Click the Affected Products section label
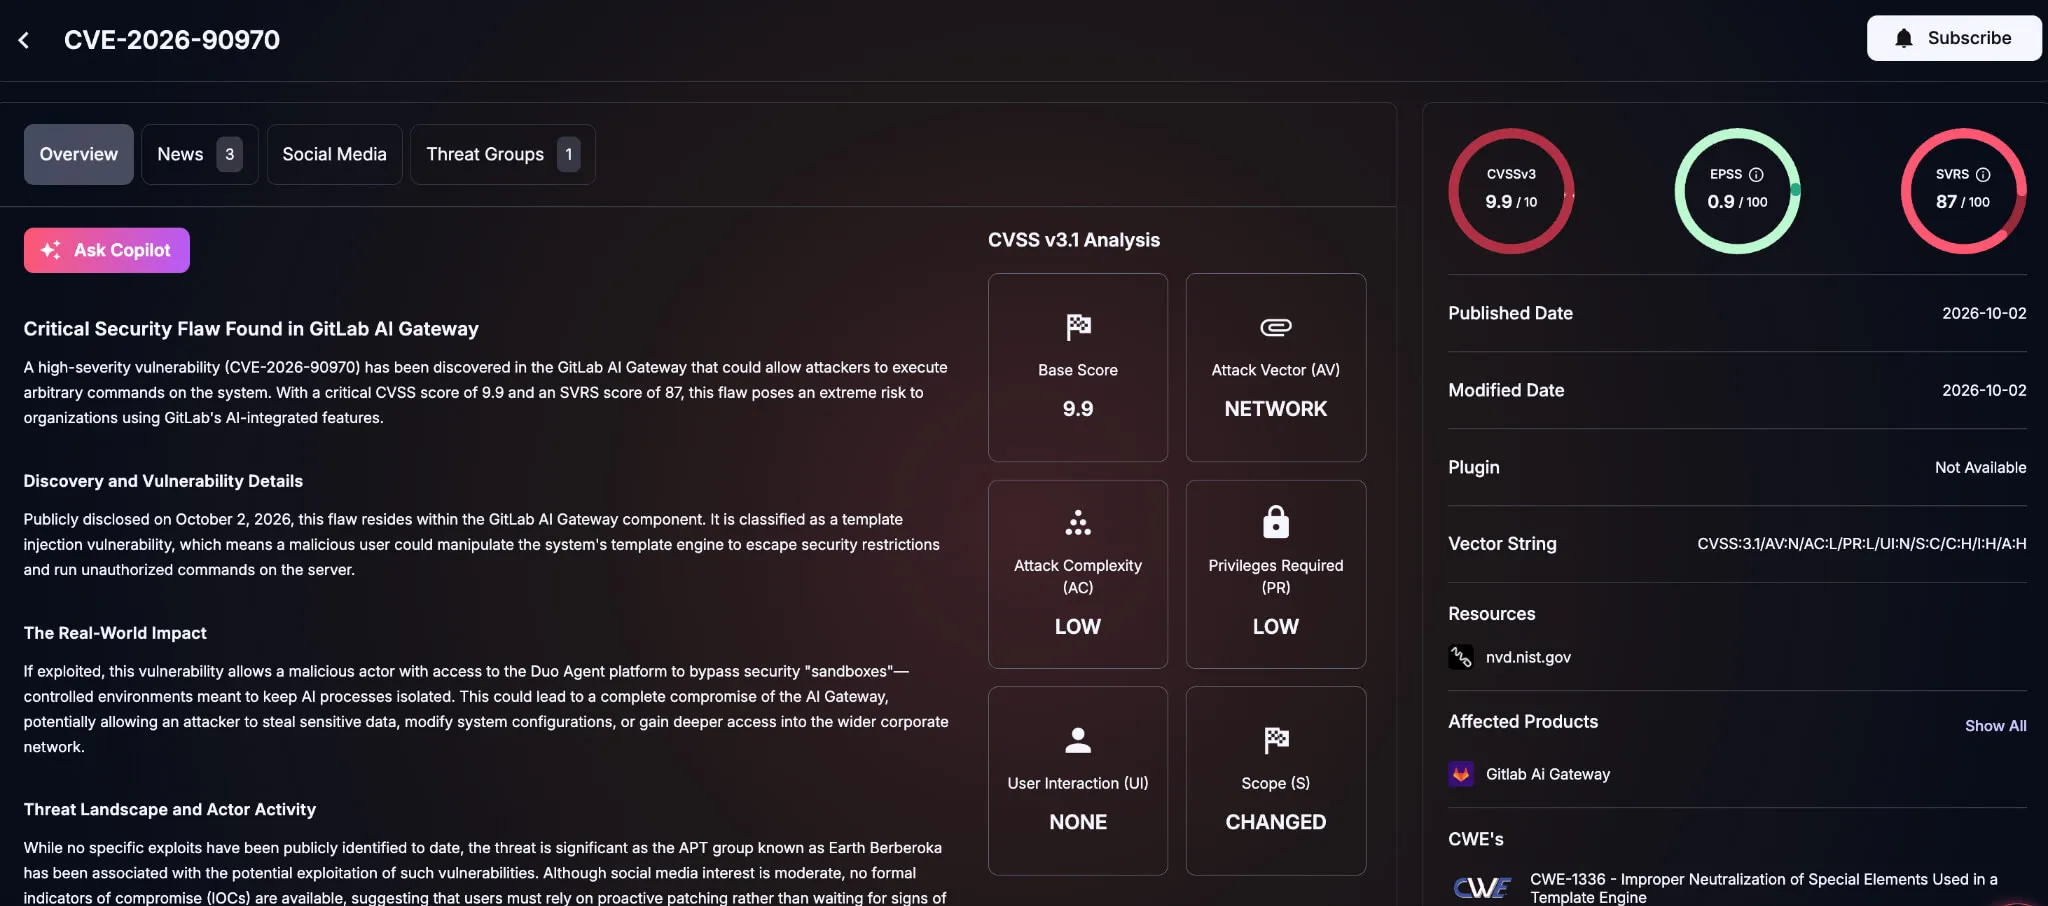The width and height of the screenshot is (2048, 906). (x=1523, y=722)
